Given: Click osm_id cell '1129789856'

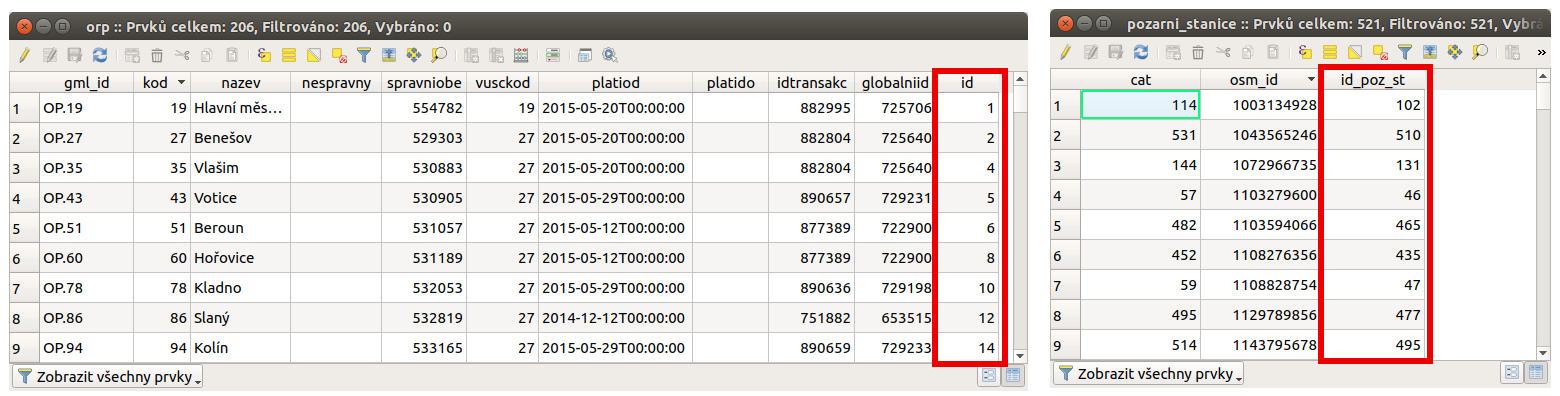Looking at the screenshot, I should coord(1260,315).
